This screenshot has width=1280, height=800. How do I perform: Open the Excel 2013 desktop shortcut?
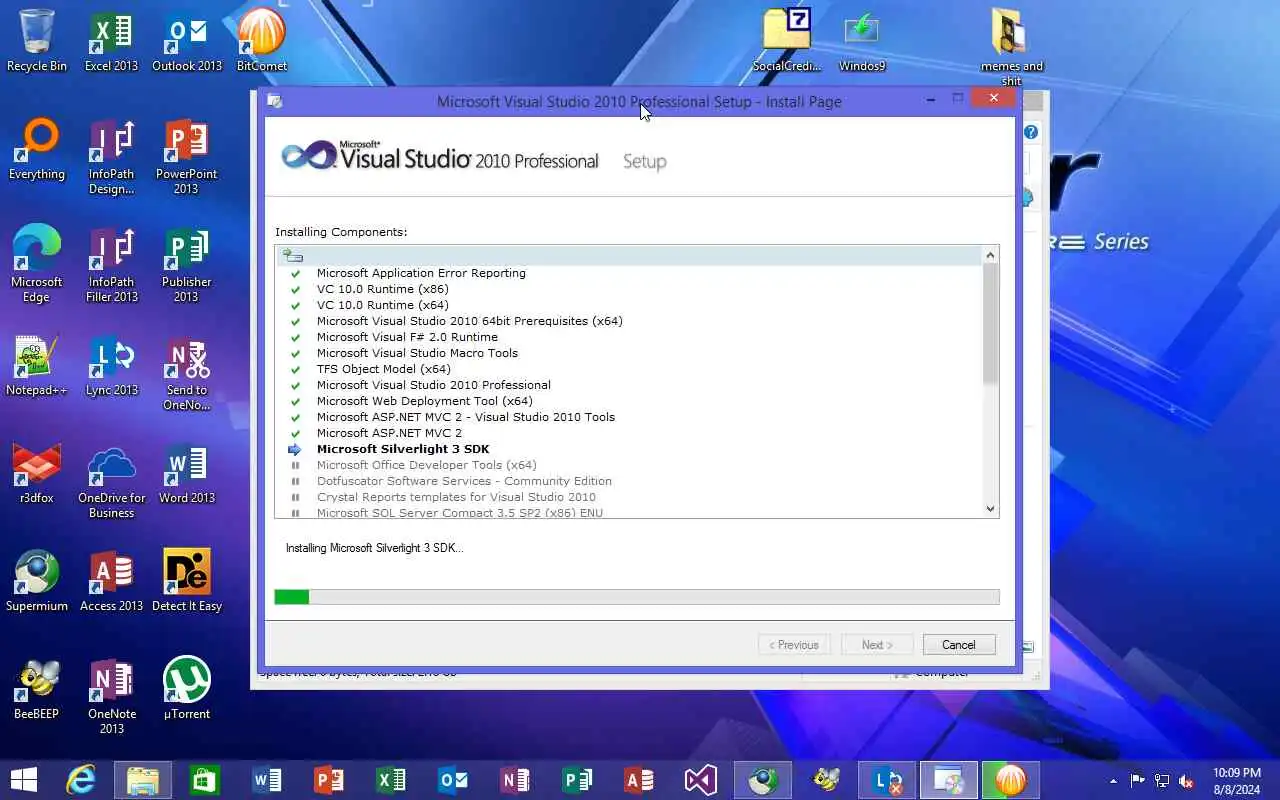[111, 41]
